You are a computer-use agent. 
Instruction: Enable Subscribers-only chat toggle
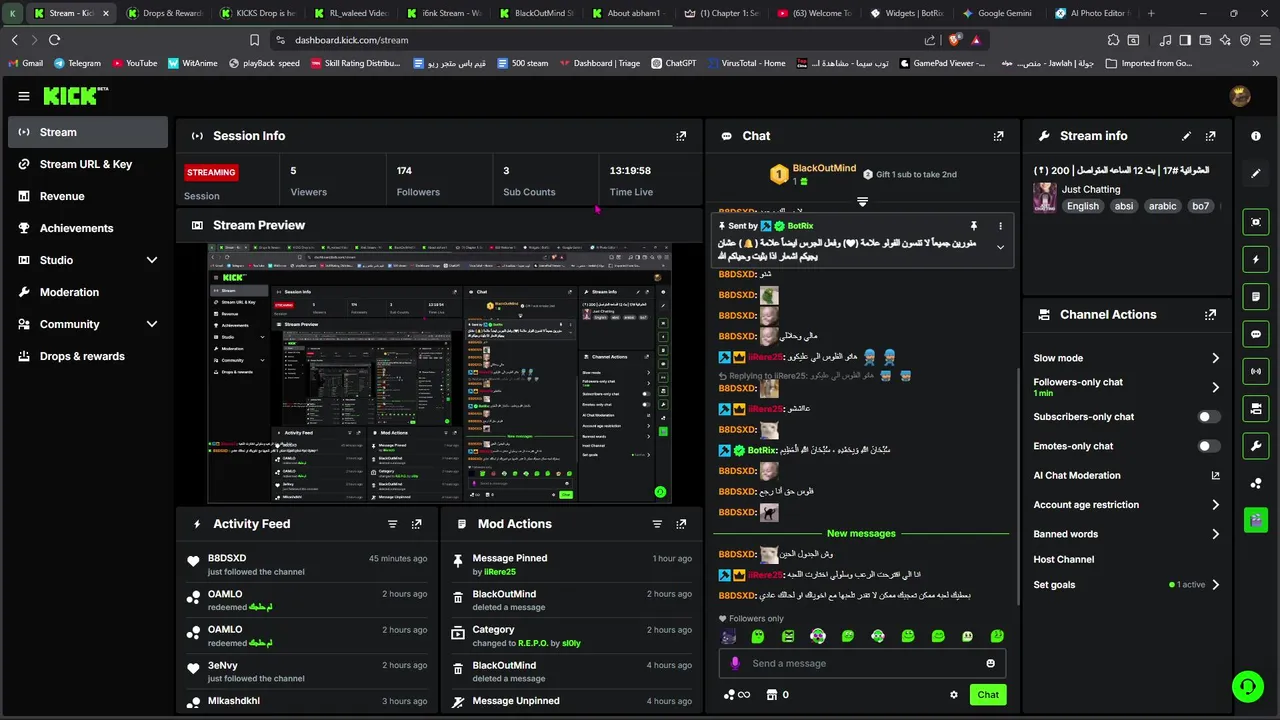[x=1209, y=417]
